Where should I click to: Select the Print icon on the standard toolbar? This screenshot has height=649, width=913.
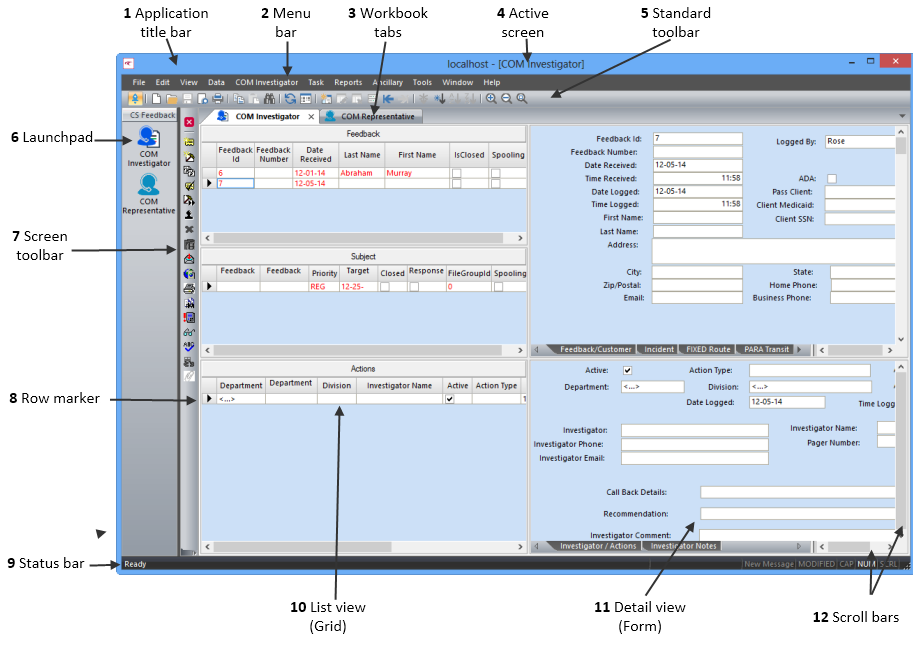pos(217,98)
